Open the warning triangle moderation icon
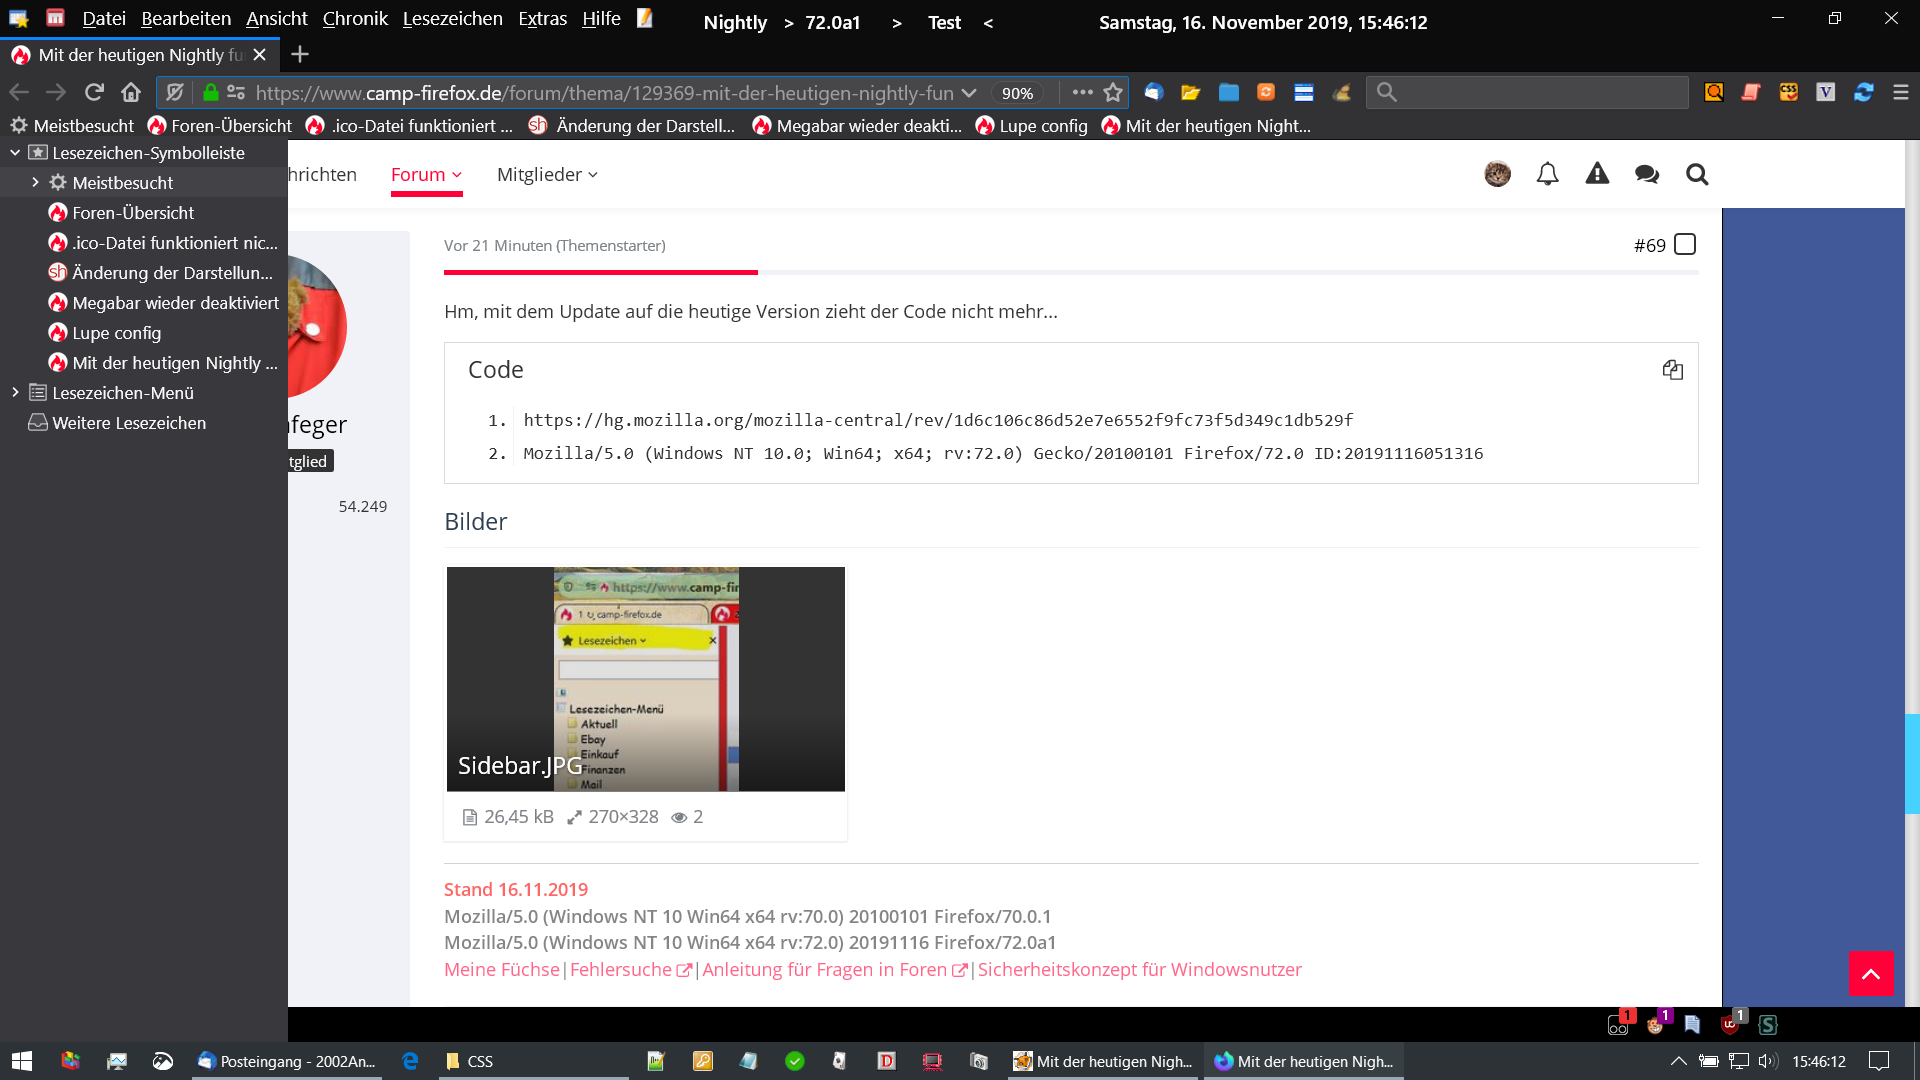 coord(1597,174)
